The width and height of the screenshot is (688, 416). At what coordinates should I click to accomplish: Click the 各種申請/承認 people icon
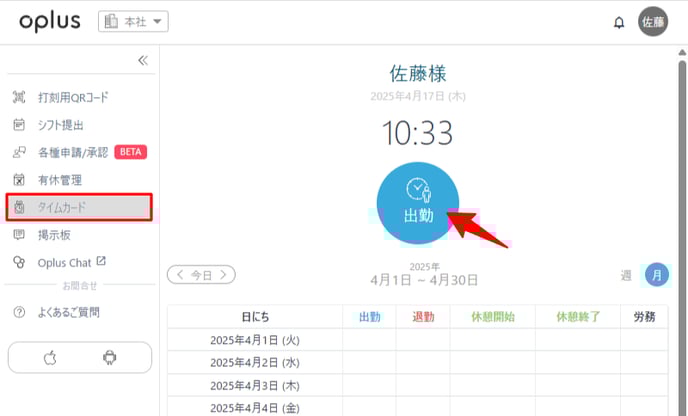pos(18,153)
